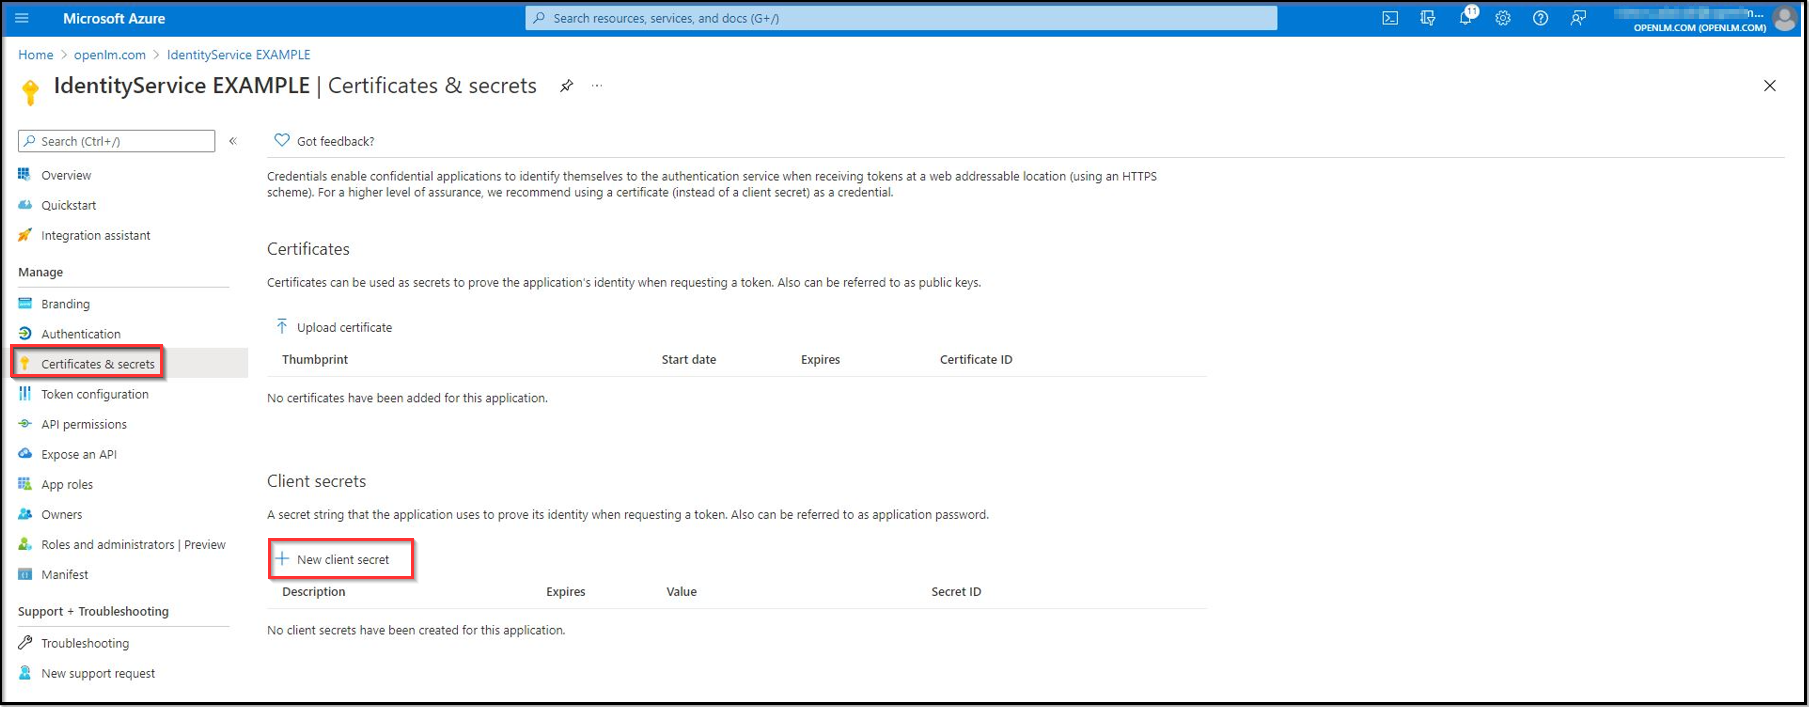The height and width of the screenshot is (707, 1809).
Task: Click the feedback icon in top bar
Action: click(1578, 18)
